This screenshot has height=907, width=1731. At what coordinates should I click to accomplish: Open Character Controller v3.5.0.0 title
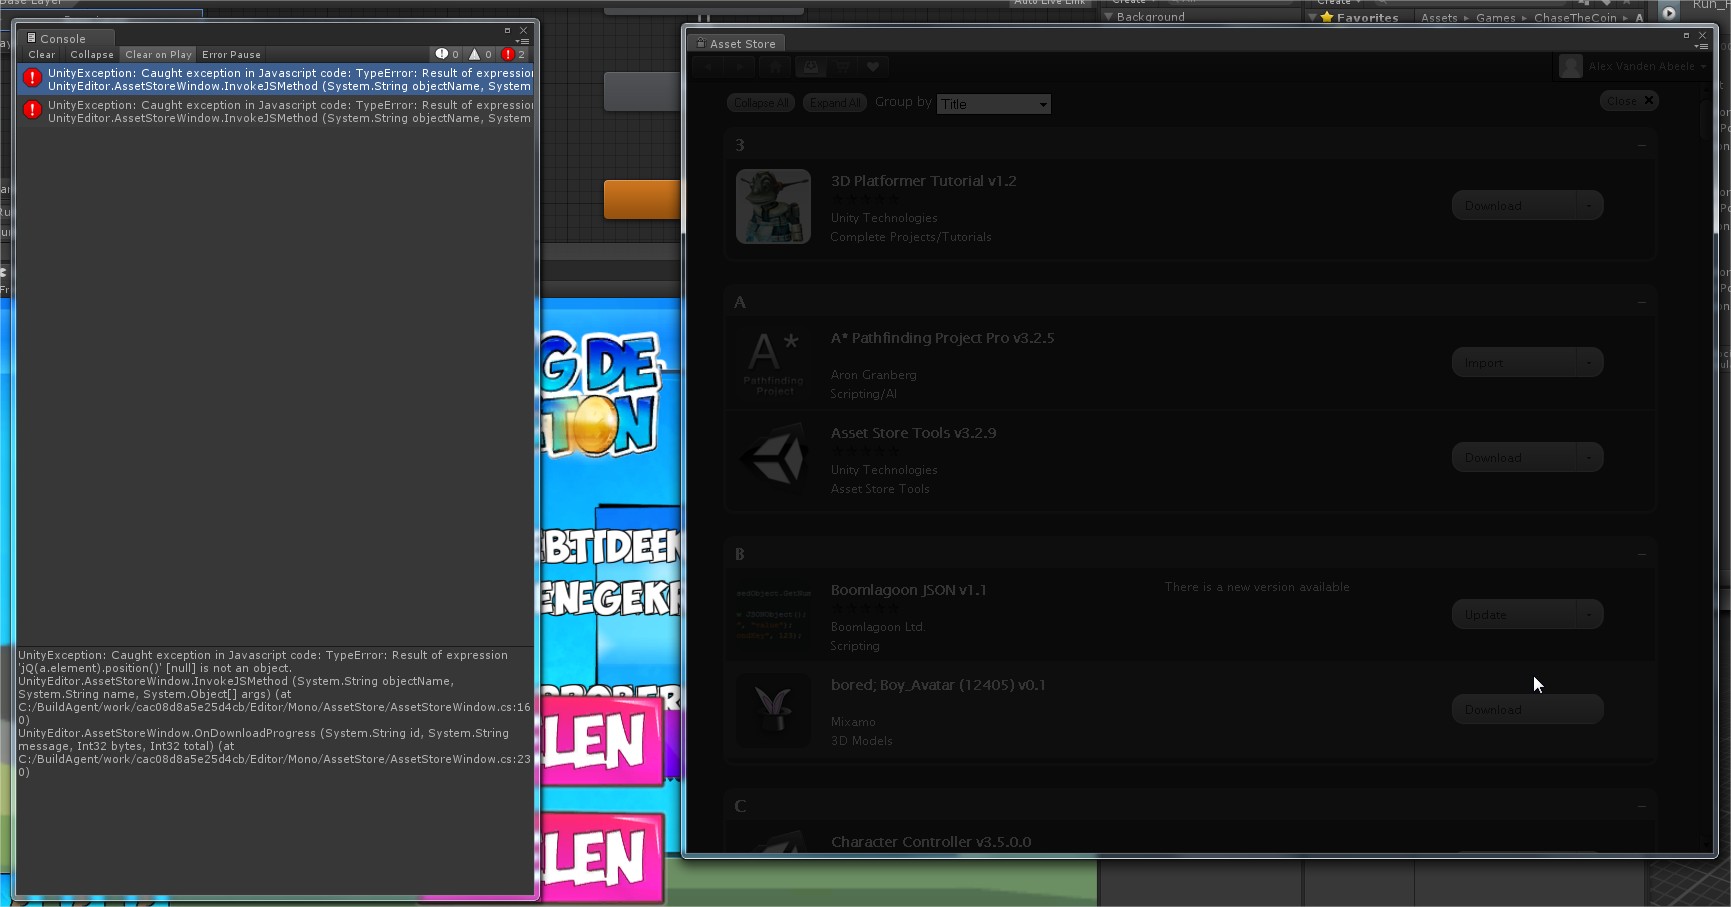click(930, 842)
